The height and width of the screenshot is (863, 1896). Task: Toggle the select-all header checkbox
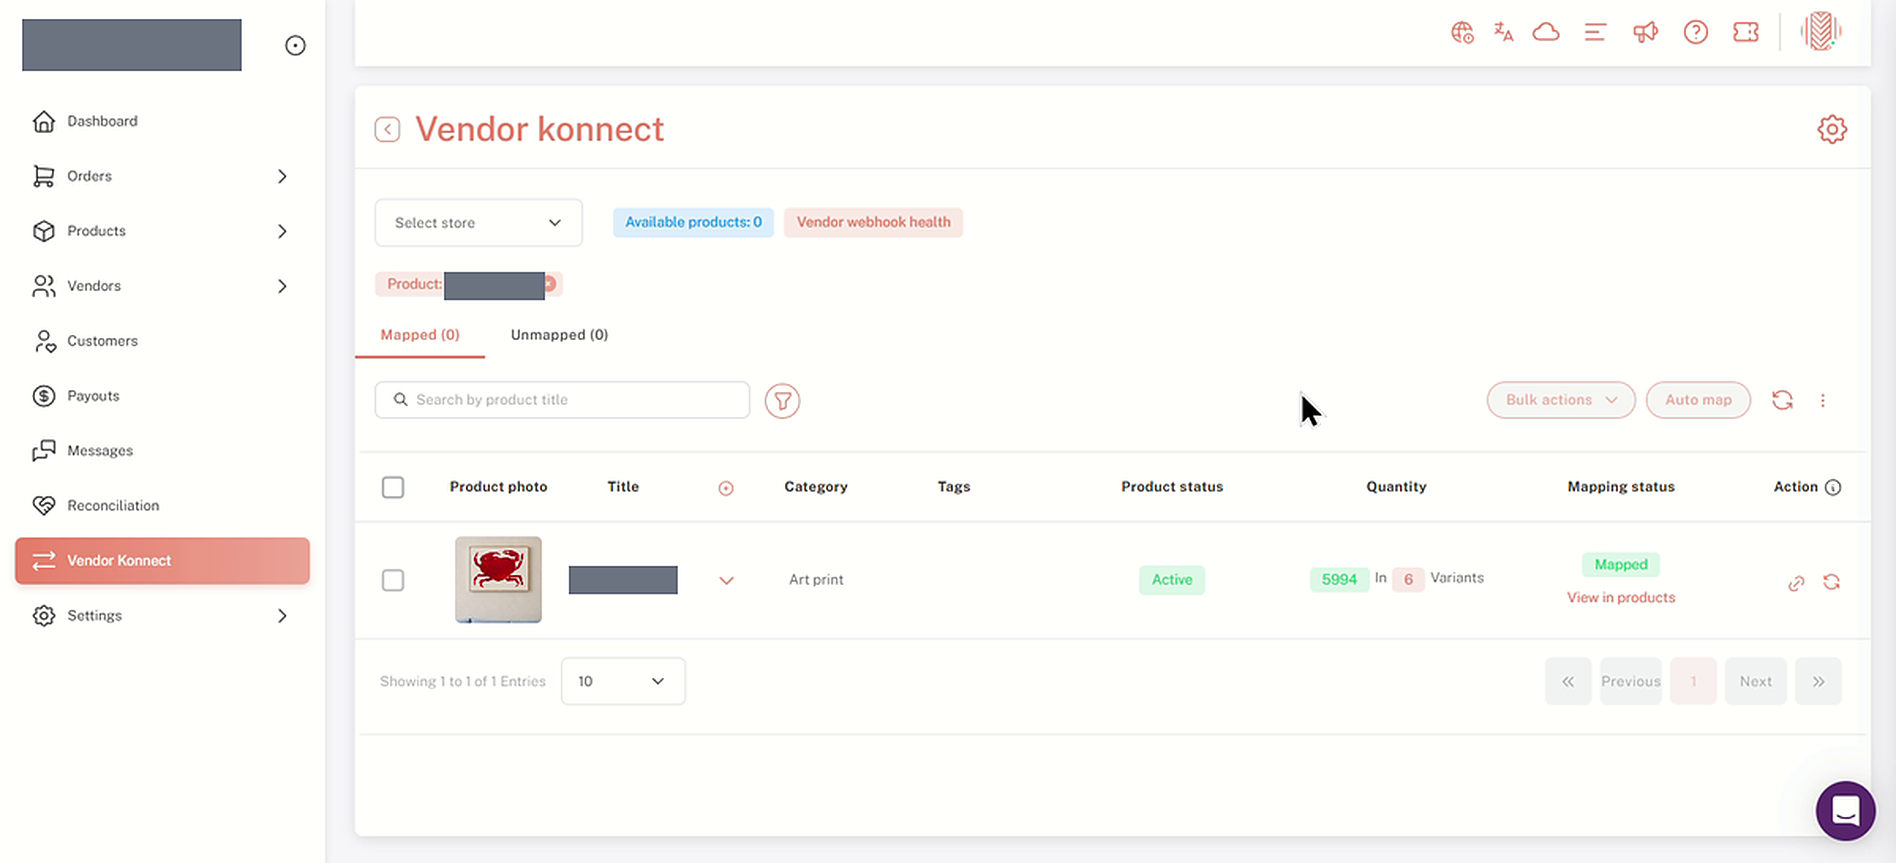393,487
